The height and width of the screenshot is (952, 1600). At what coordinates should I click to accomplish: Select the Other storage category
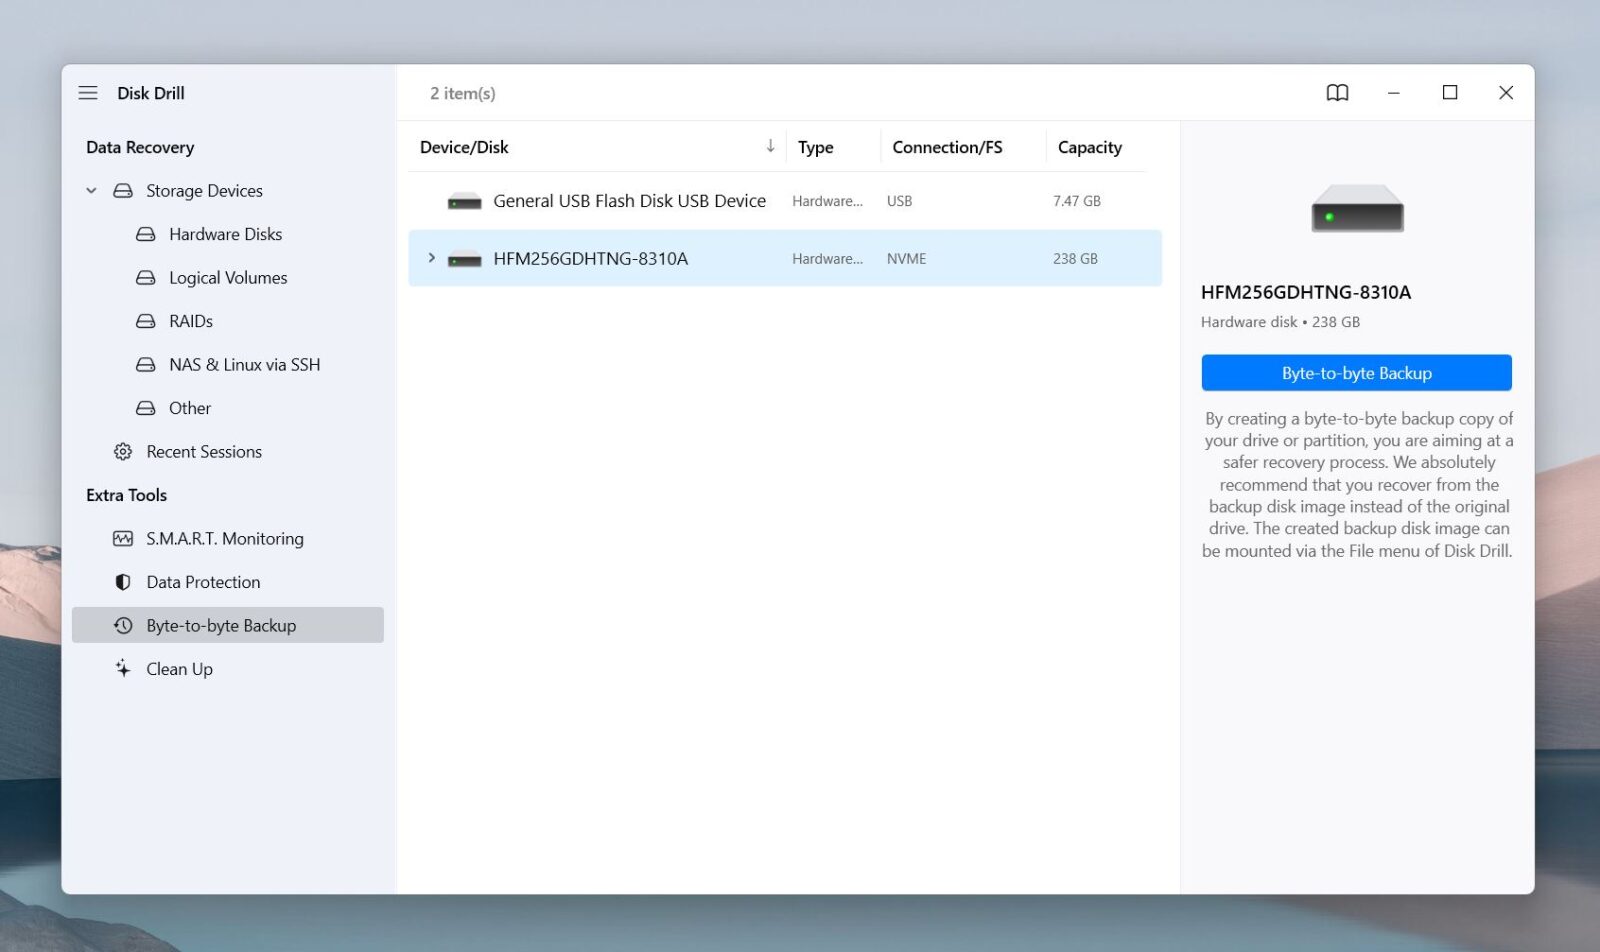(x=189, y=408)
